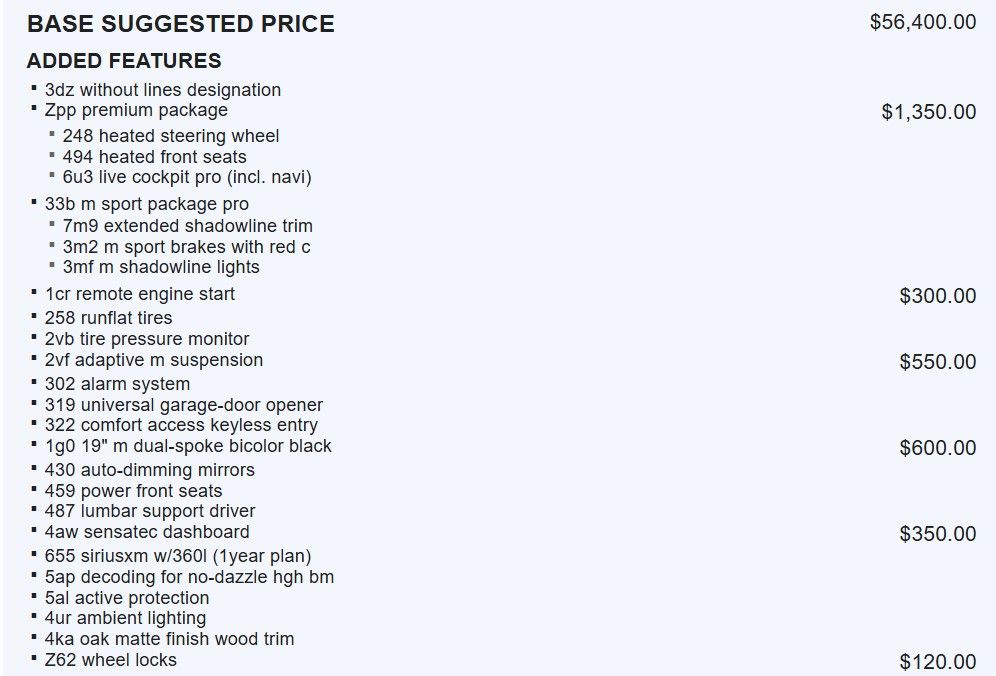Click the 655 siriusxm 1year plan line
The width and height of the screenshot is (996, 676).
pos(178,556)
